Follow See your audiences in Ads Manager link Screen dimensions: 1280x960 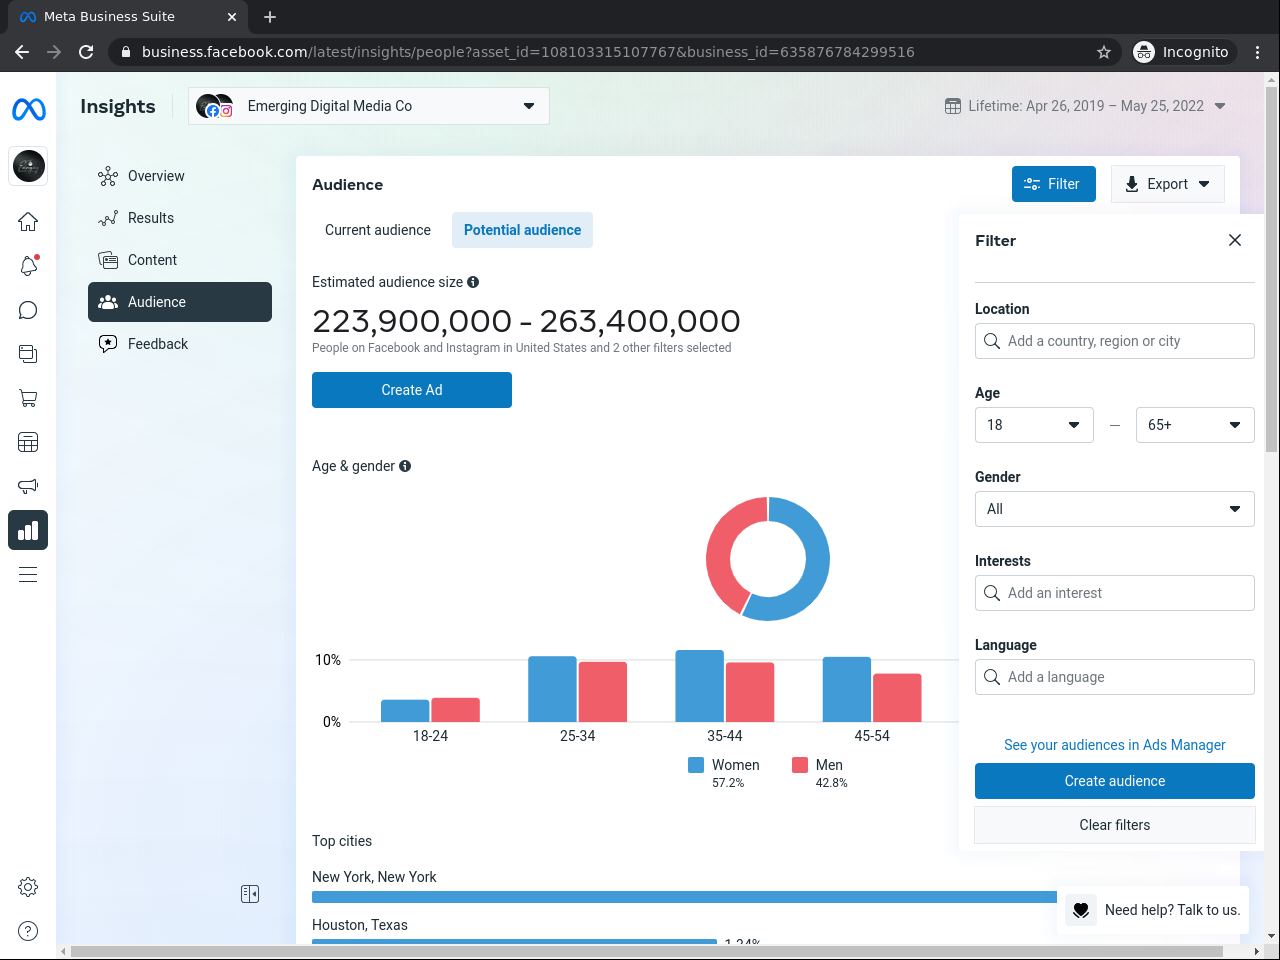pos(1115,745)
